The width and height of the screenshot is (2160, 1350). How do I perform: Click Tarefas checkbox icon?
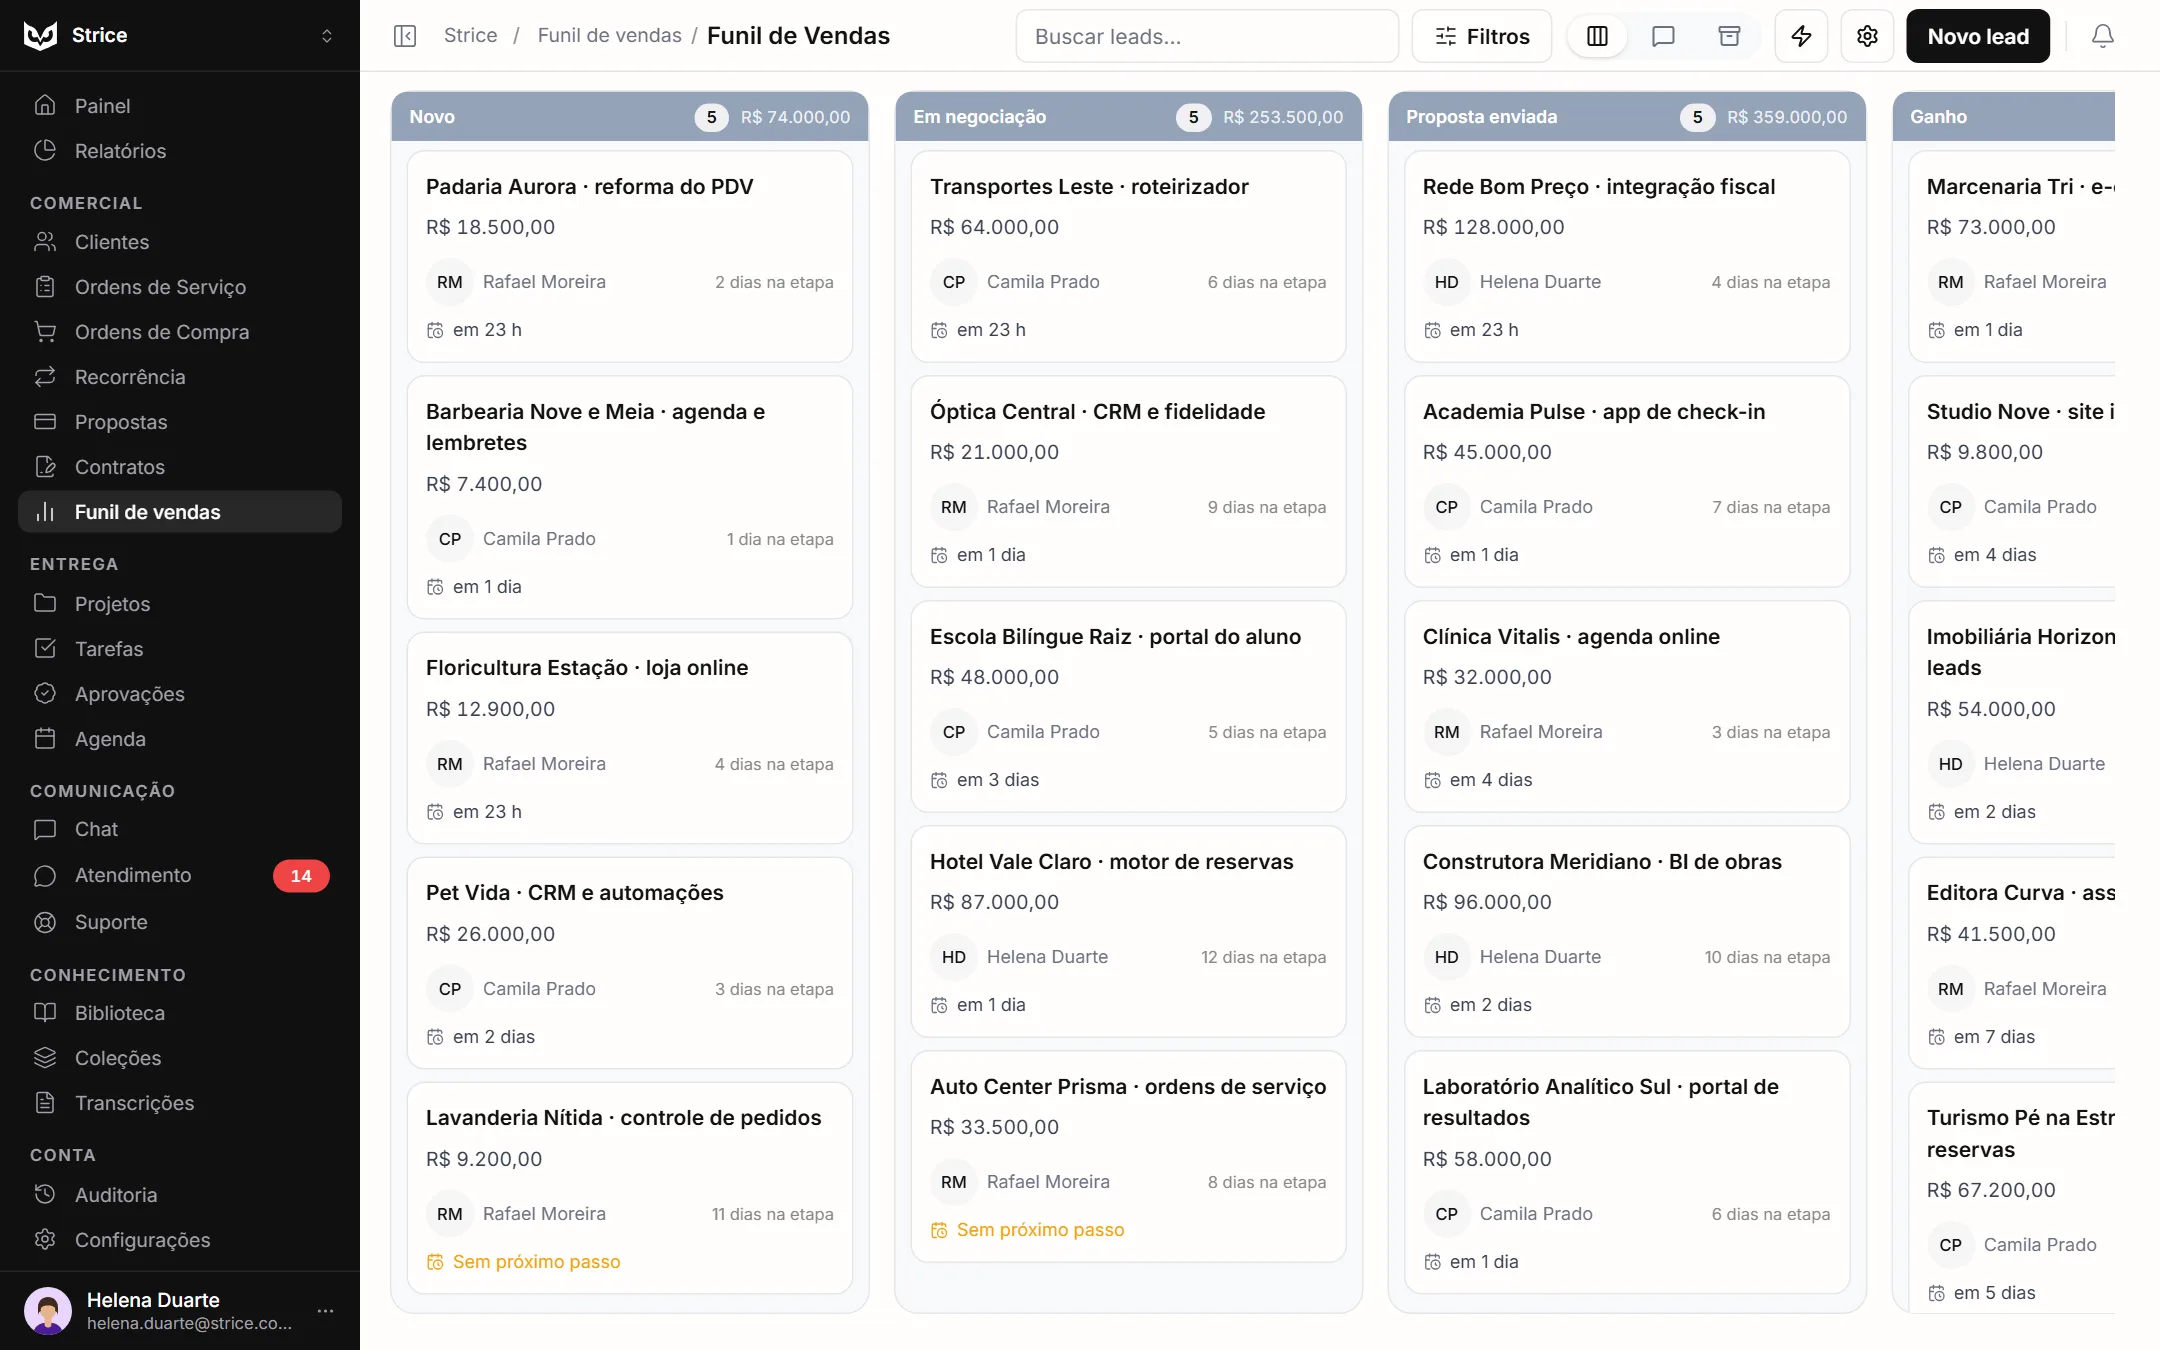tap(45, 649)
